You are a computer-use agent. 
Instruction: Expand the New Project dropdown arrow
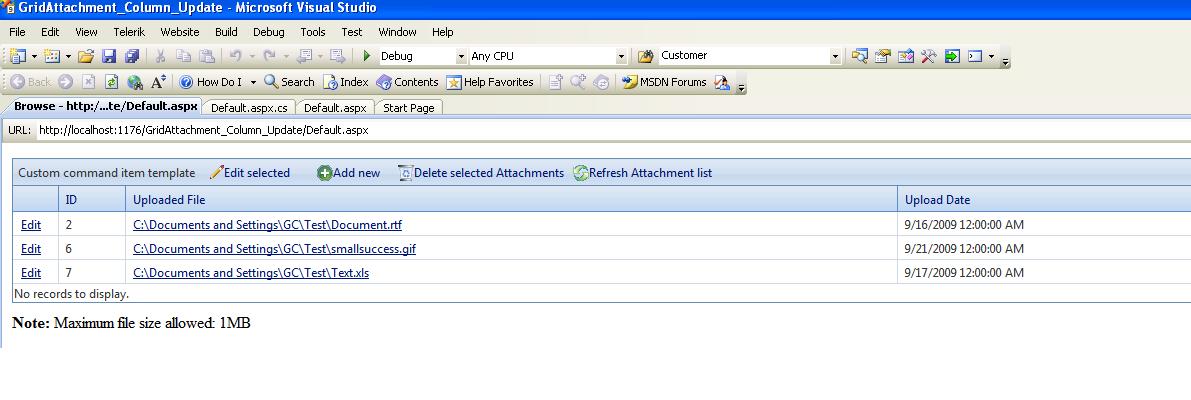pyautogui.click(x=34, y=56)
